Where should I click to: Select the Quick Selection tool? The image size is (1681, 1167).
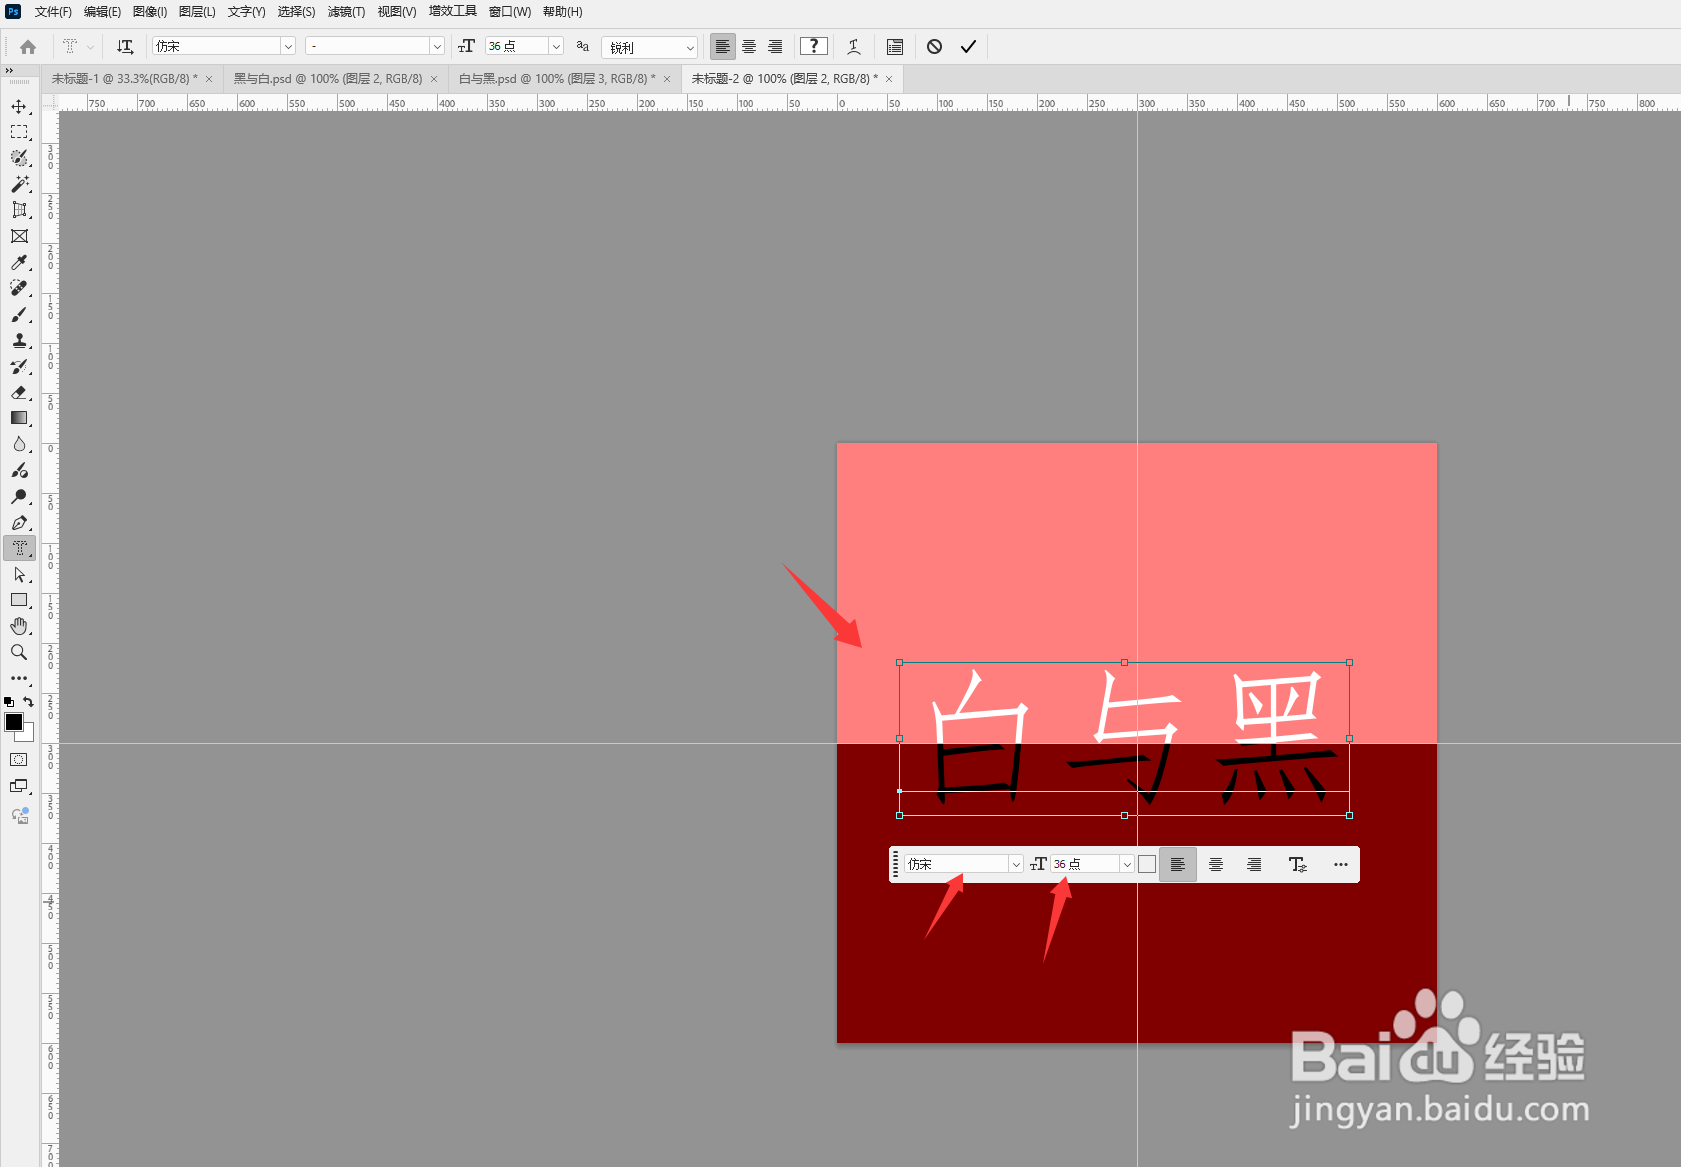point(19,158)
